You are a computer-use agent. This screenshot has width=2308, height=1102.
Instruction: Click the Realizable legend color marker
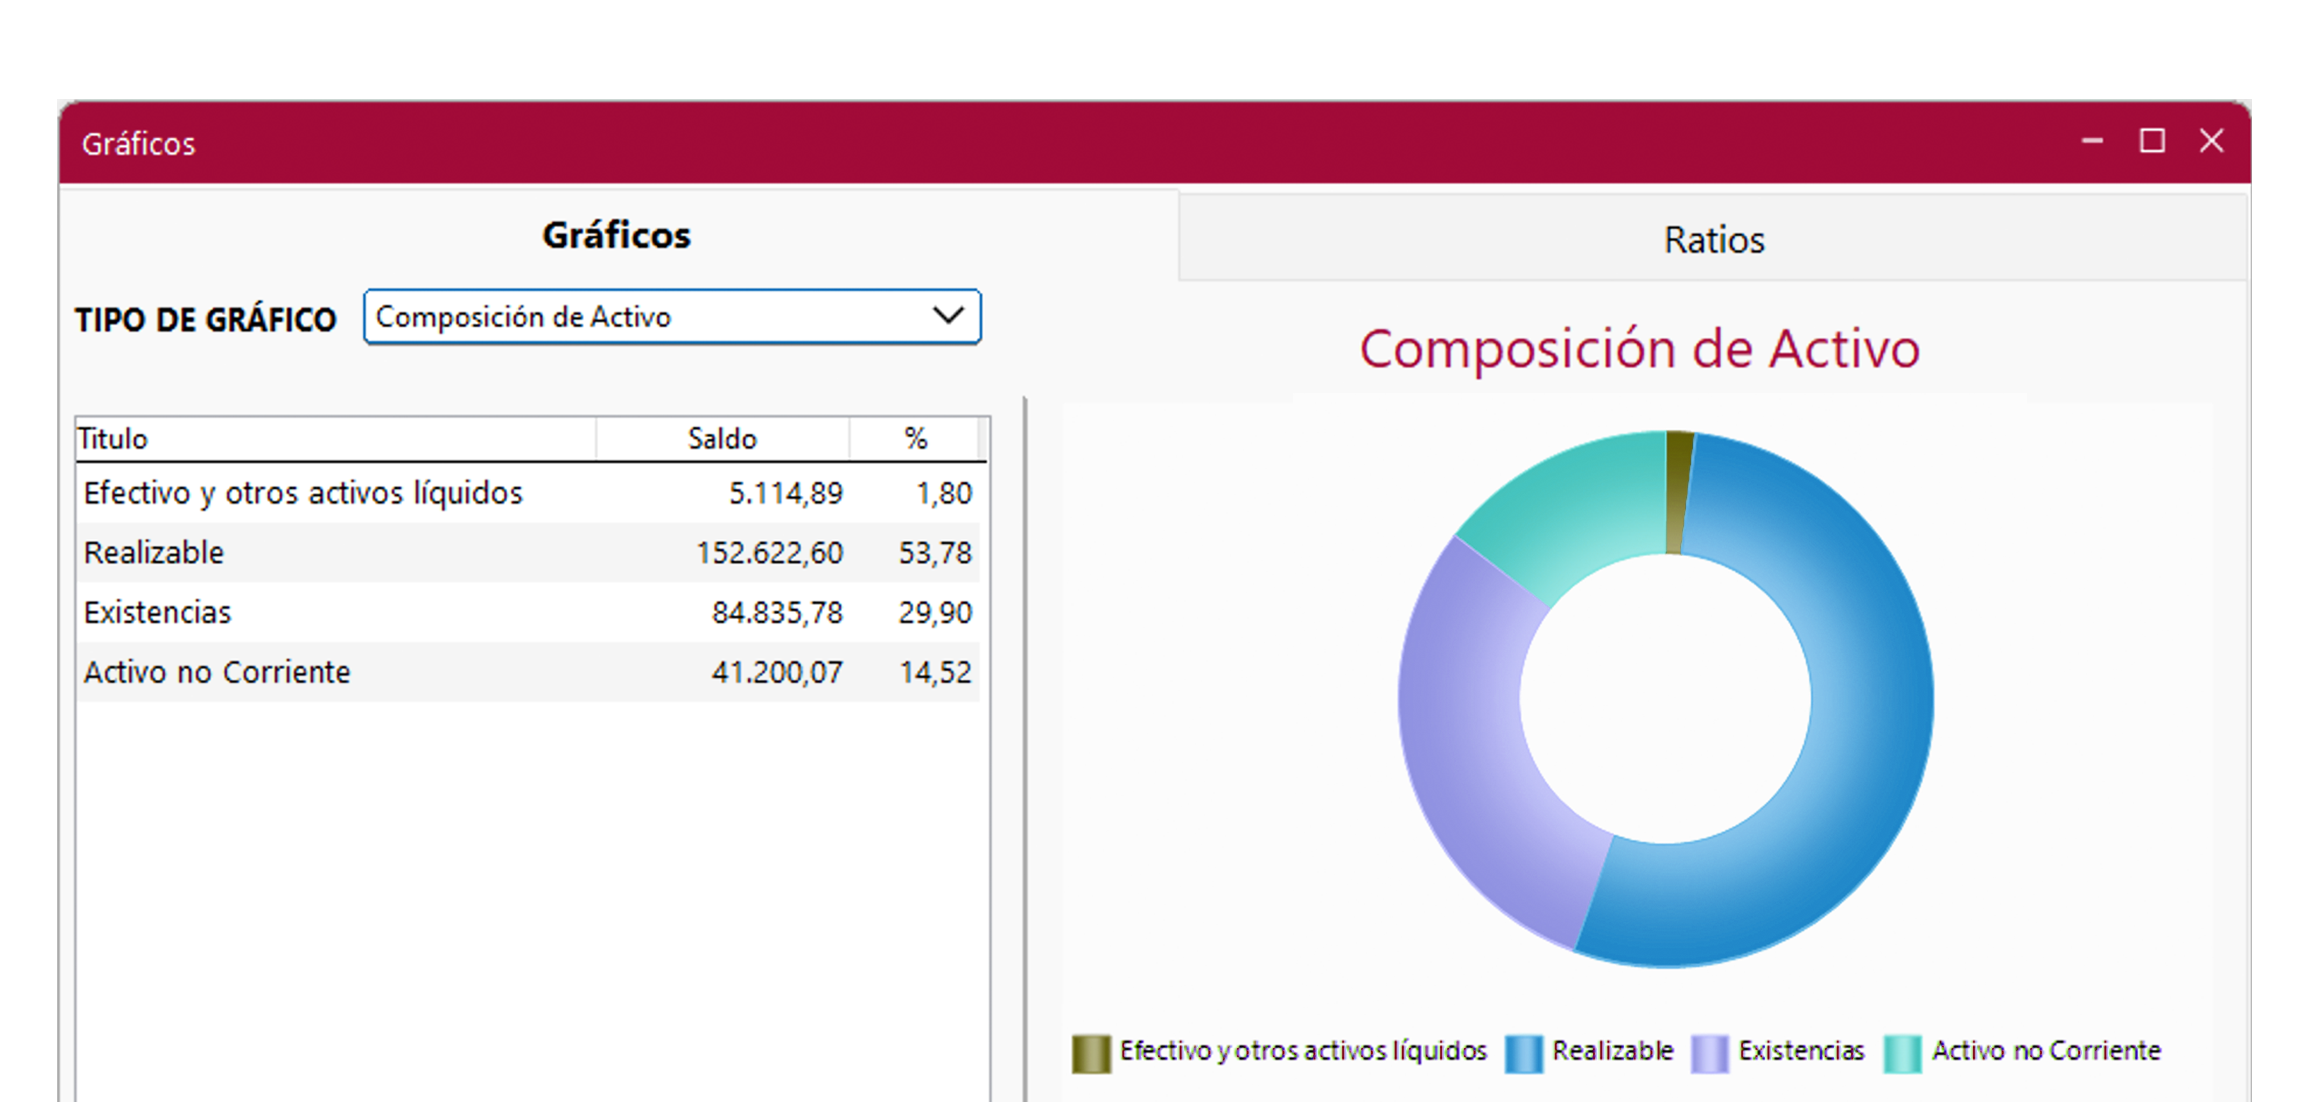(x=1522, y=1051)
